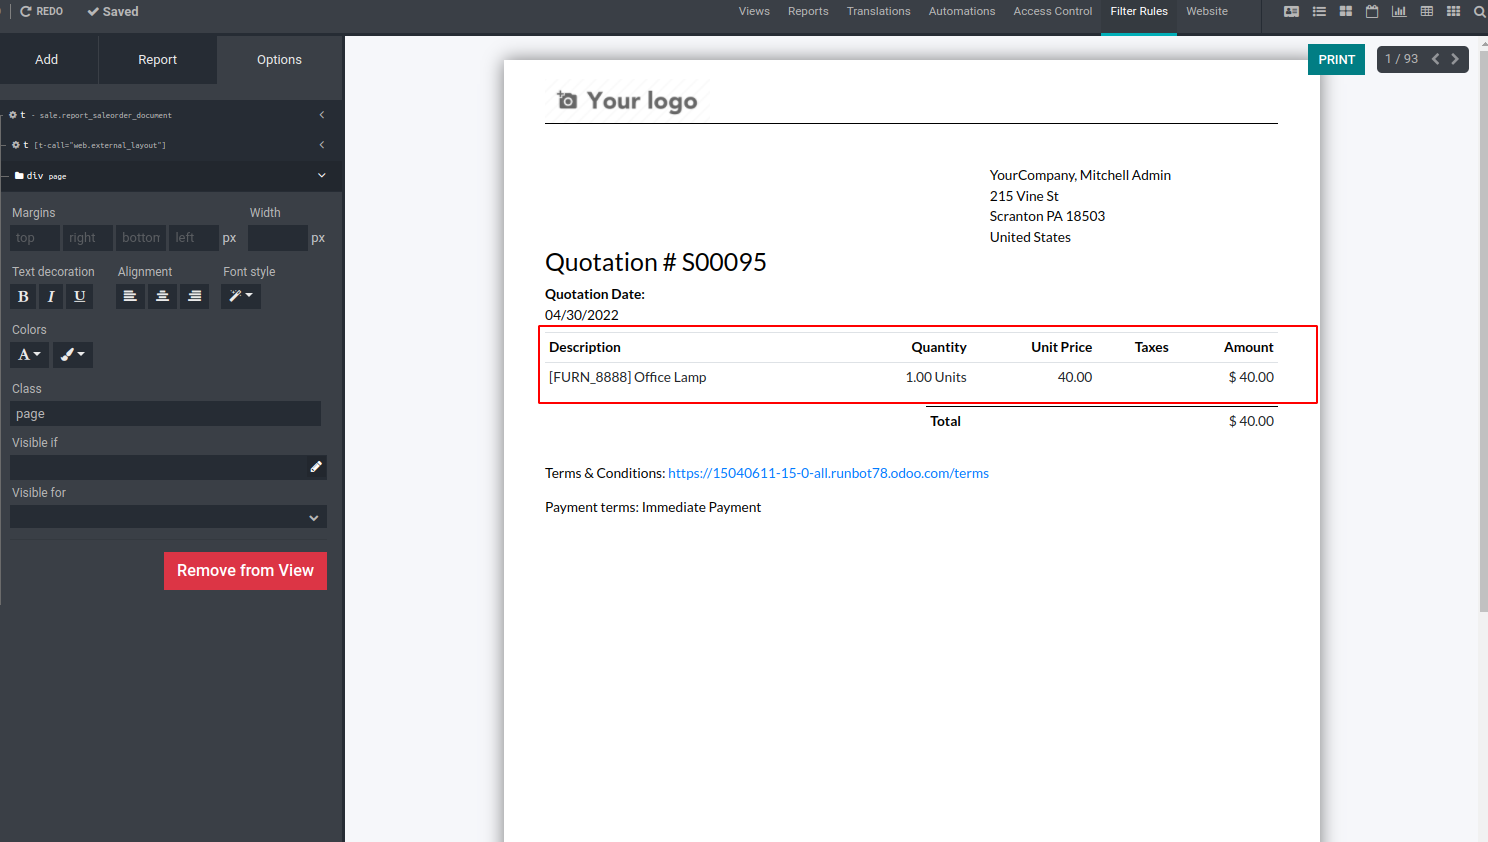1488x842 pixels.
Task: Open the Reports menu
Action: point(808,12)
